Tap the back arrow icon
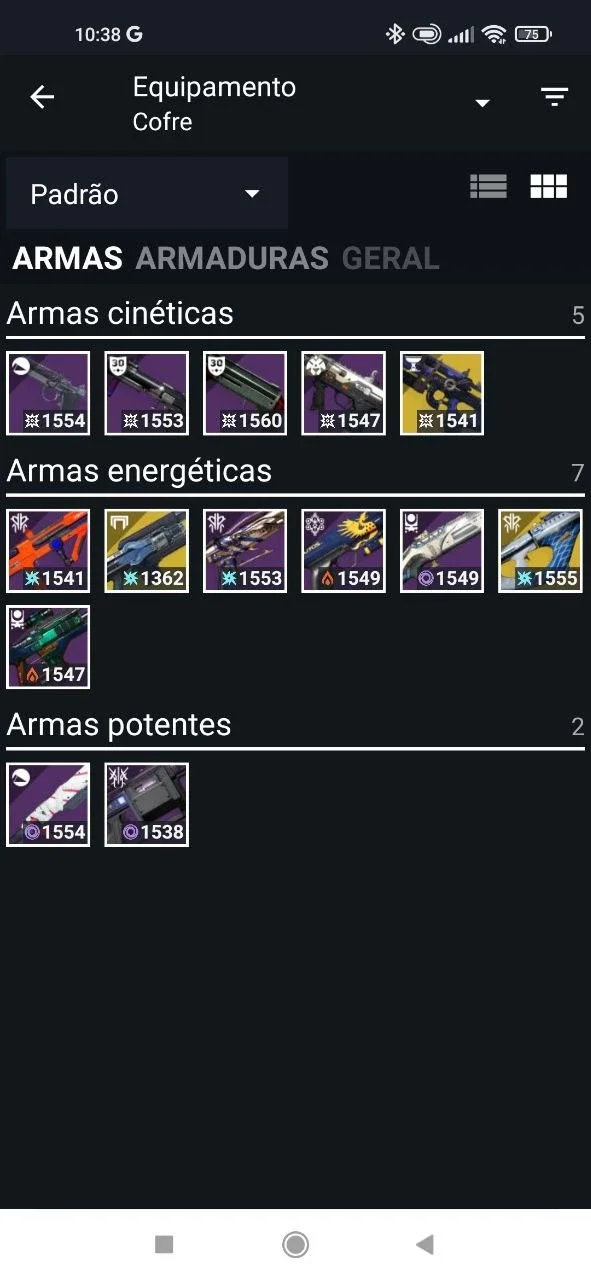The height and width of the screenshot is (1280, 591). (42, 97)
